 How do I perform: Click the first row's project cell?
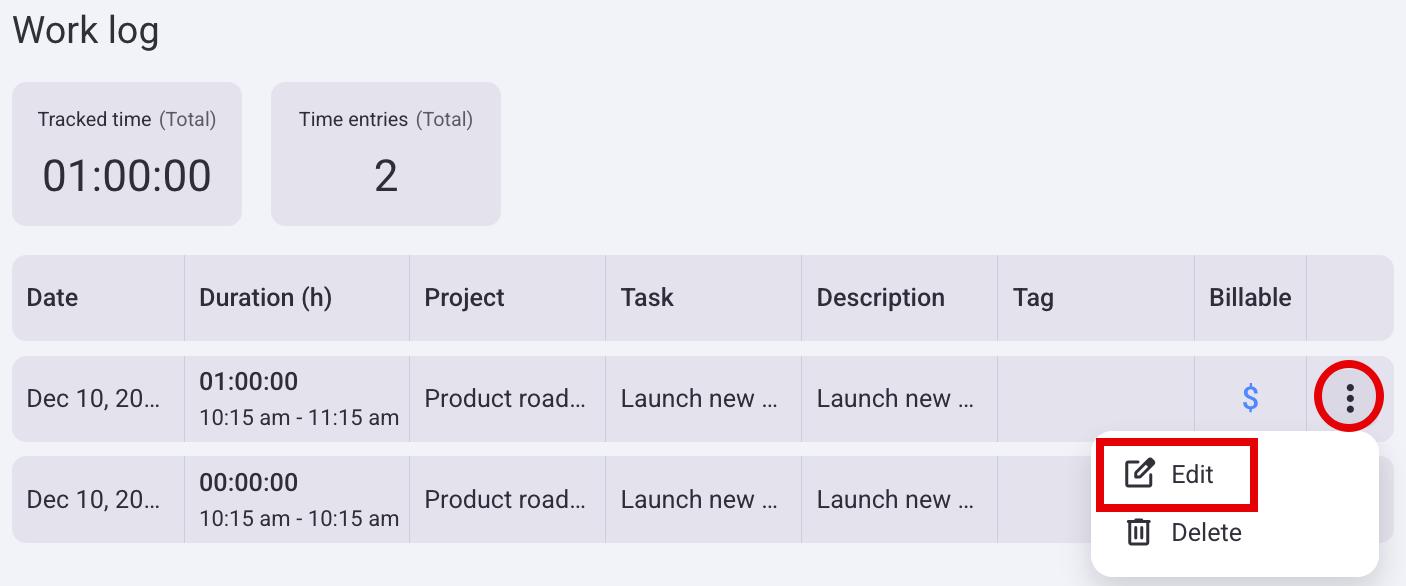tap(506, 399)
